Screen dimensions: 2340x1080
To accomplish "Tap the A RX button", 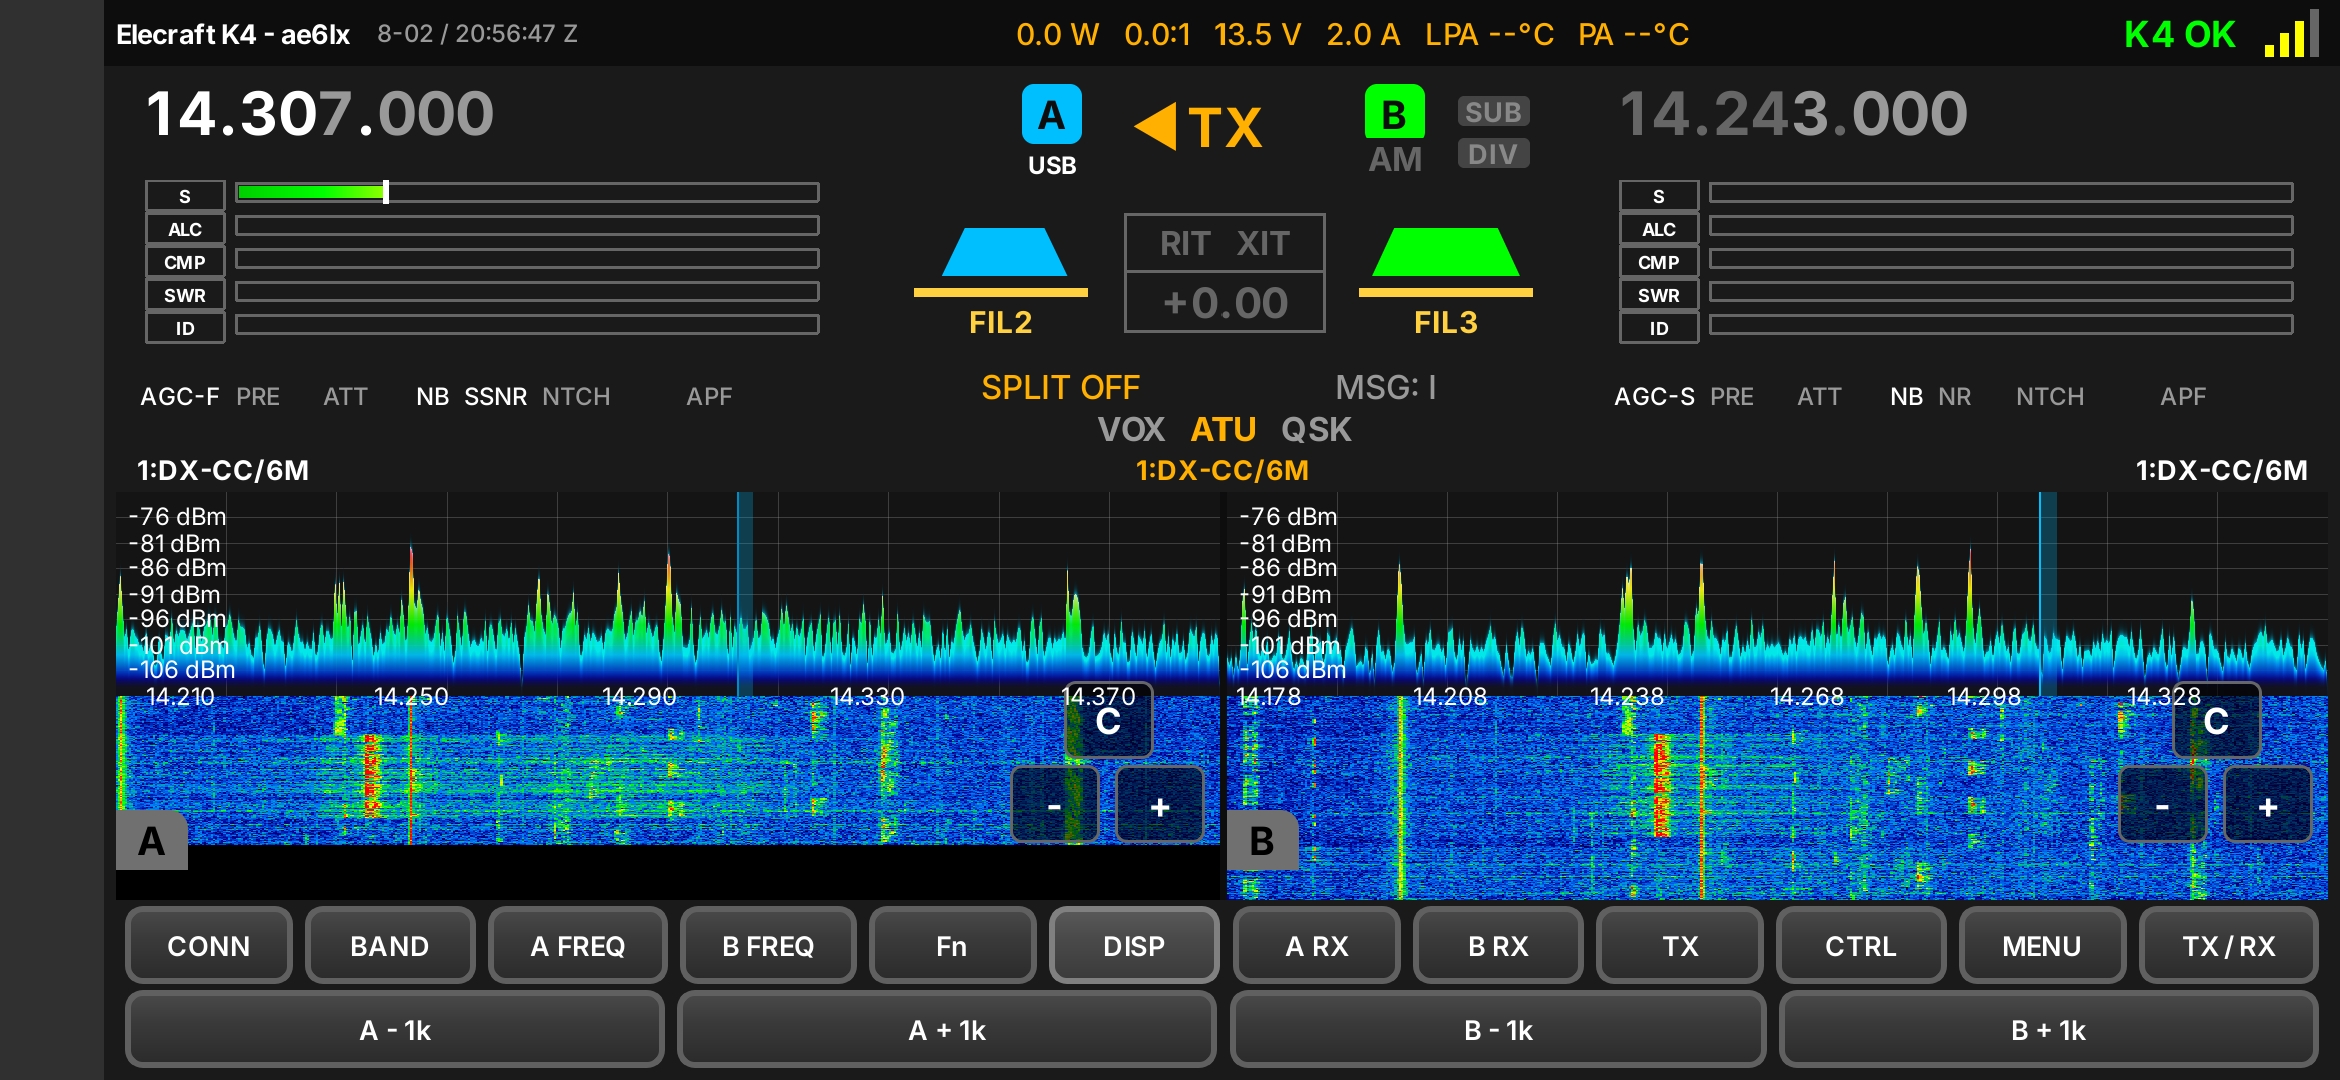I will tap(1316, 945).
